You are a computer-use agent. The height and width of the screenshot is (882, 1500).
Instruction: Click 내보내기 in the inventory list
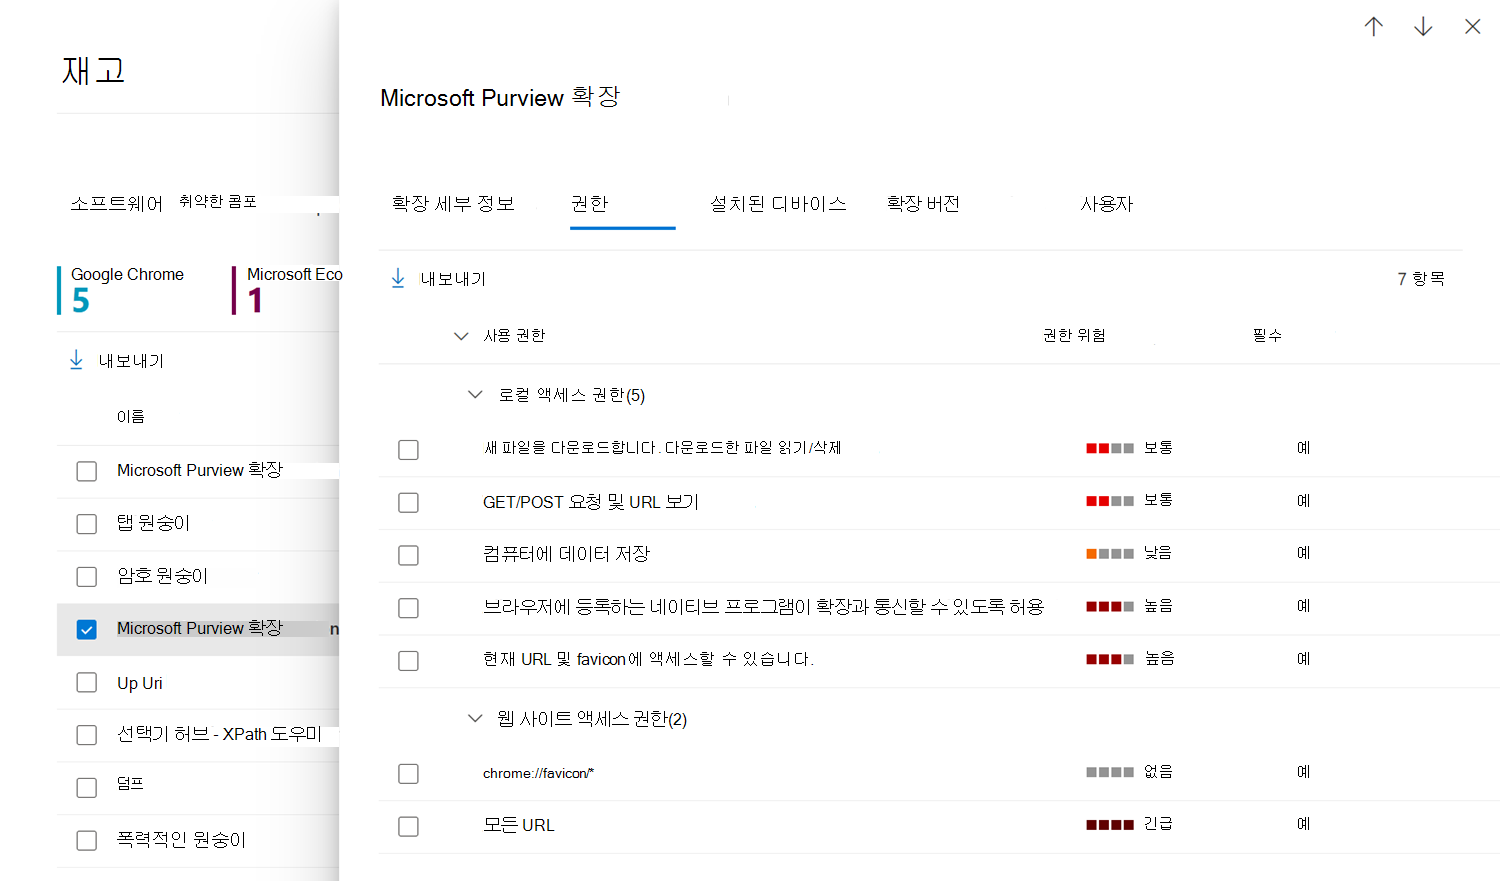131,361
